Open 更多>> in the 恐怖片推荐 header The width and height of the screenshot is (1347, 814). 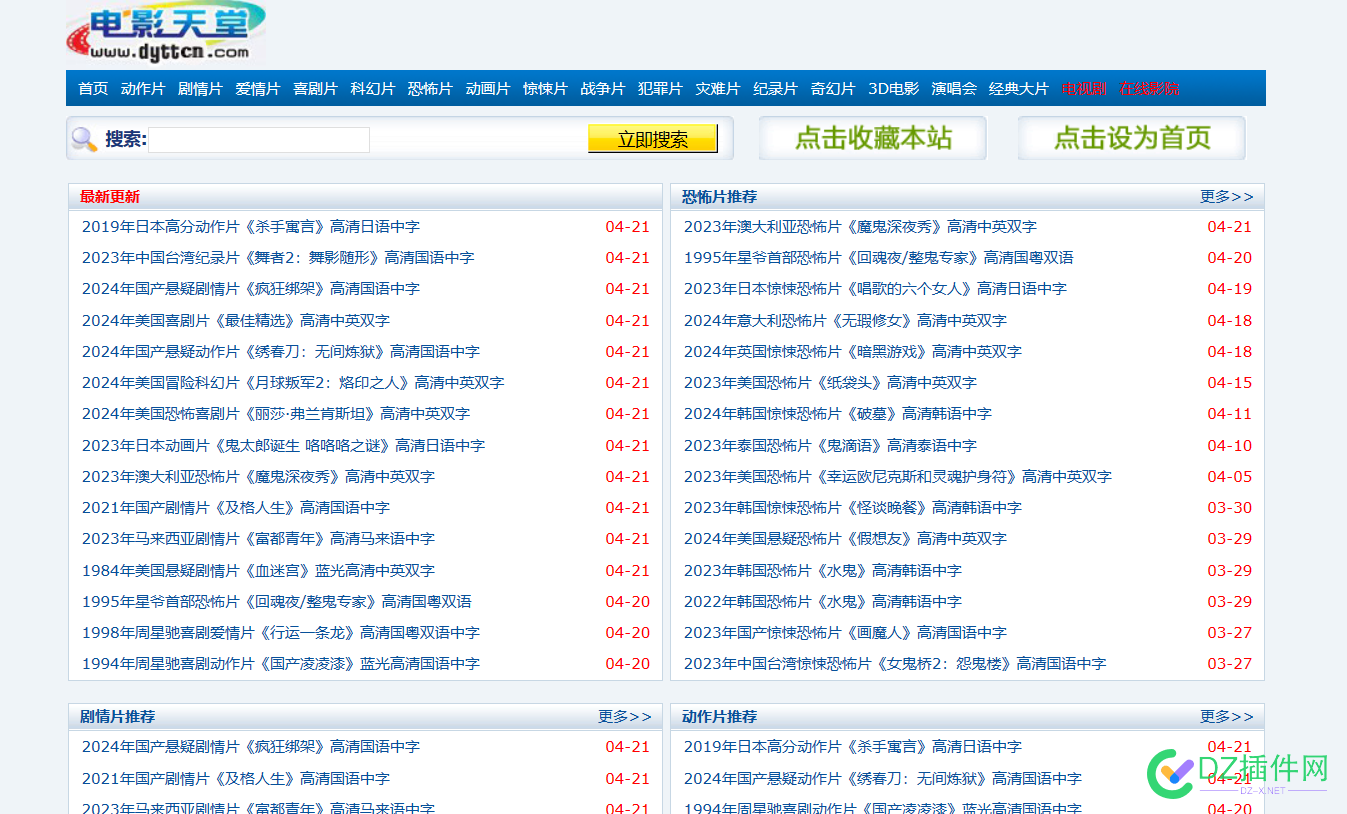click(1226, 197)
